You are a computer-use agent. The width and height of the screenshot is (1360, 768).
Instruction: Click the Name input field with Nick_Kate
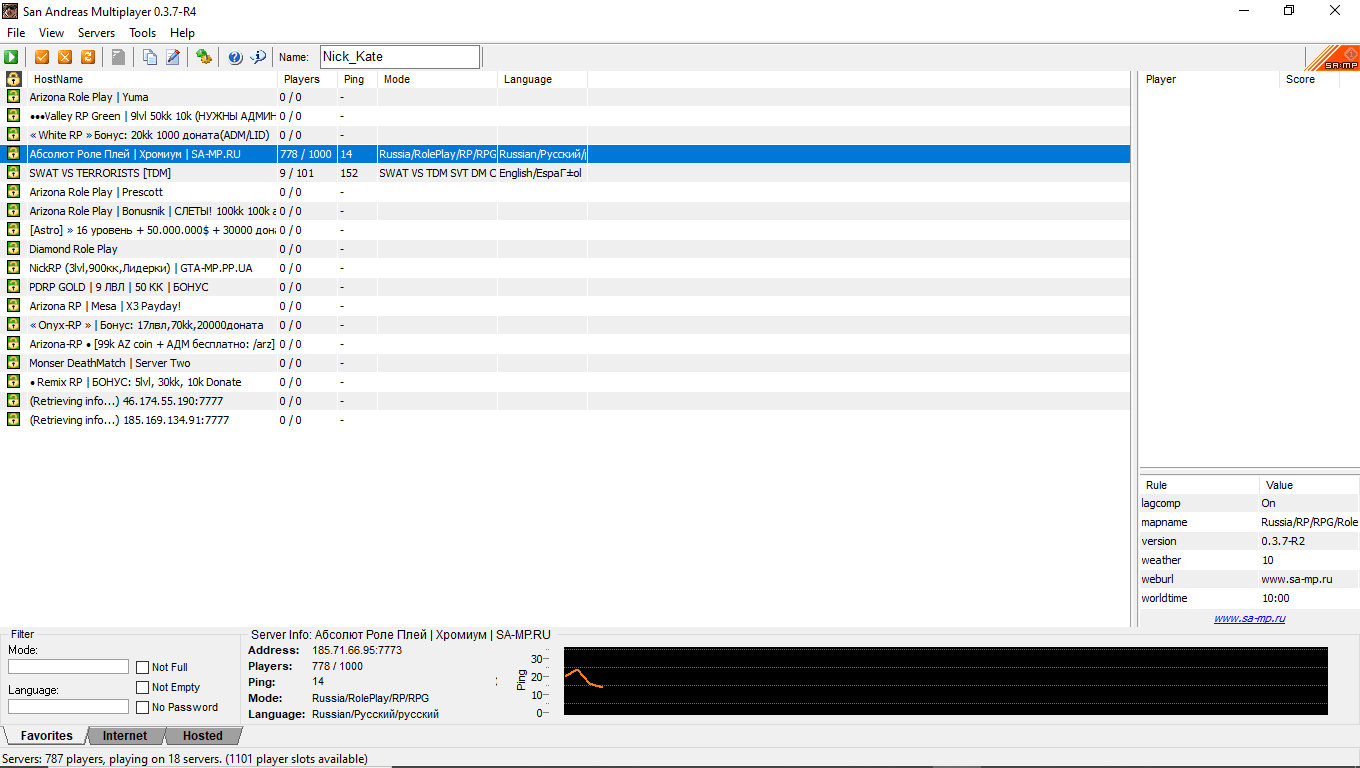pos(400,57)
